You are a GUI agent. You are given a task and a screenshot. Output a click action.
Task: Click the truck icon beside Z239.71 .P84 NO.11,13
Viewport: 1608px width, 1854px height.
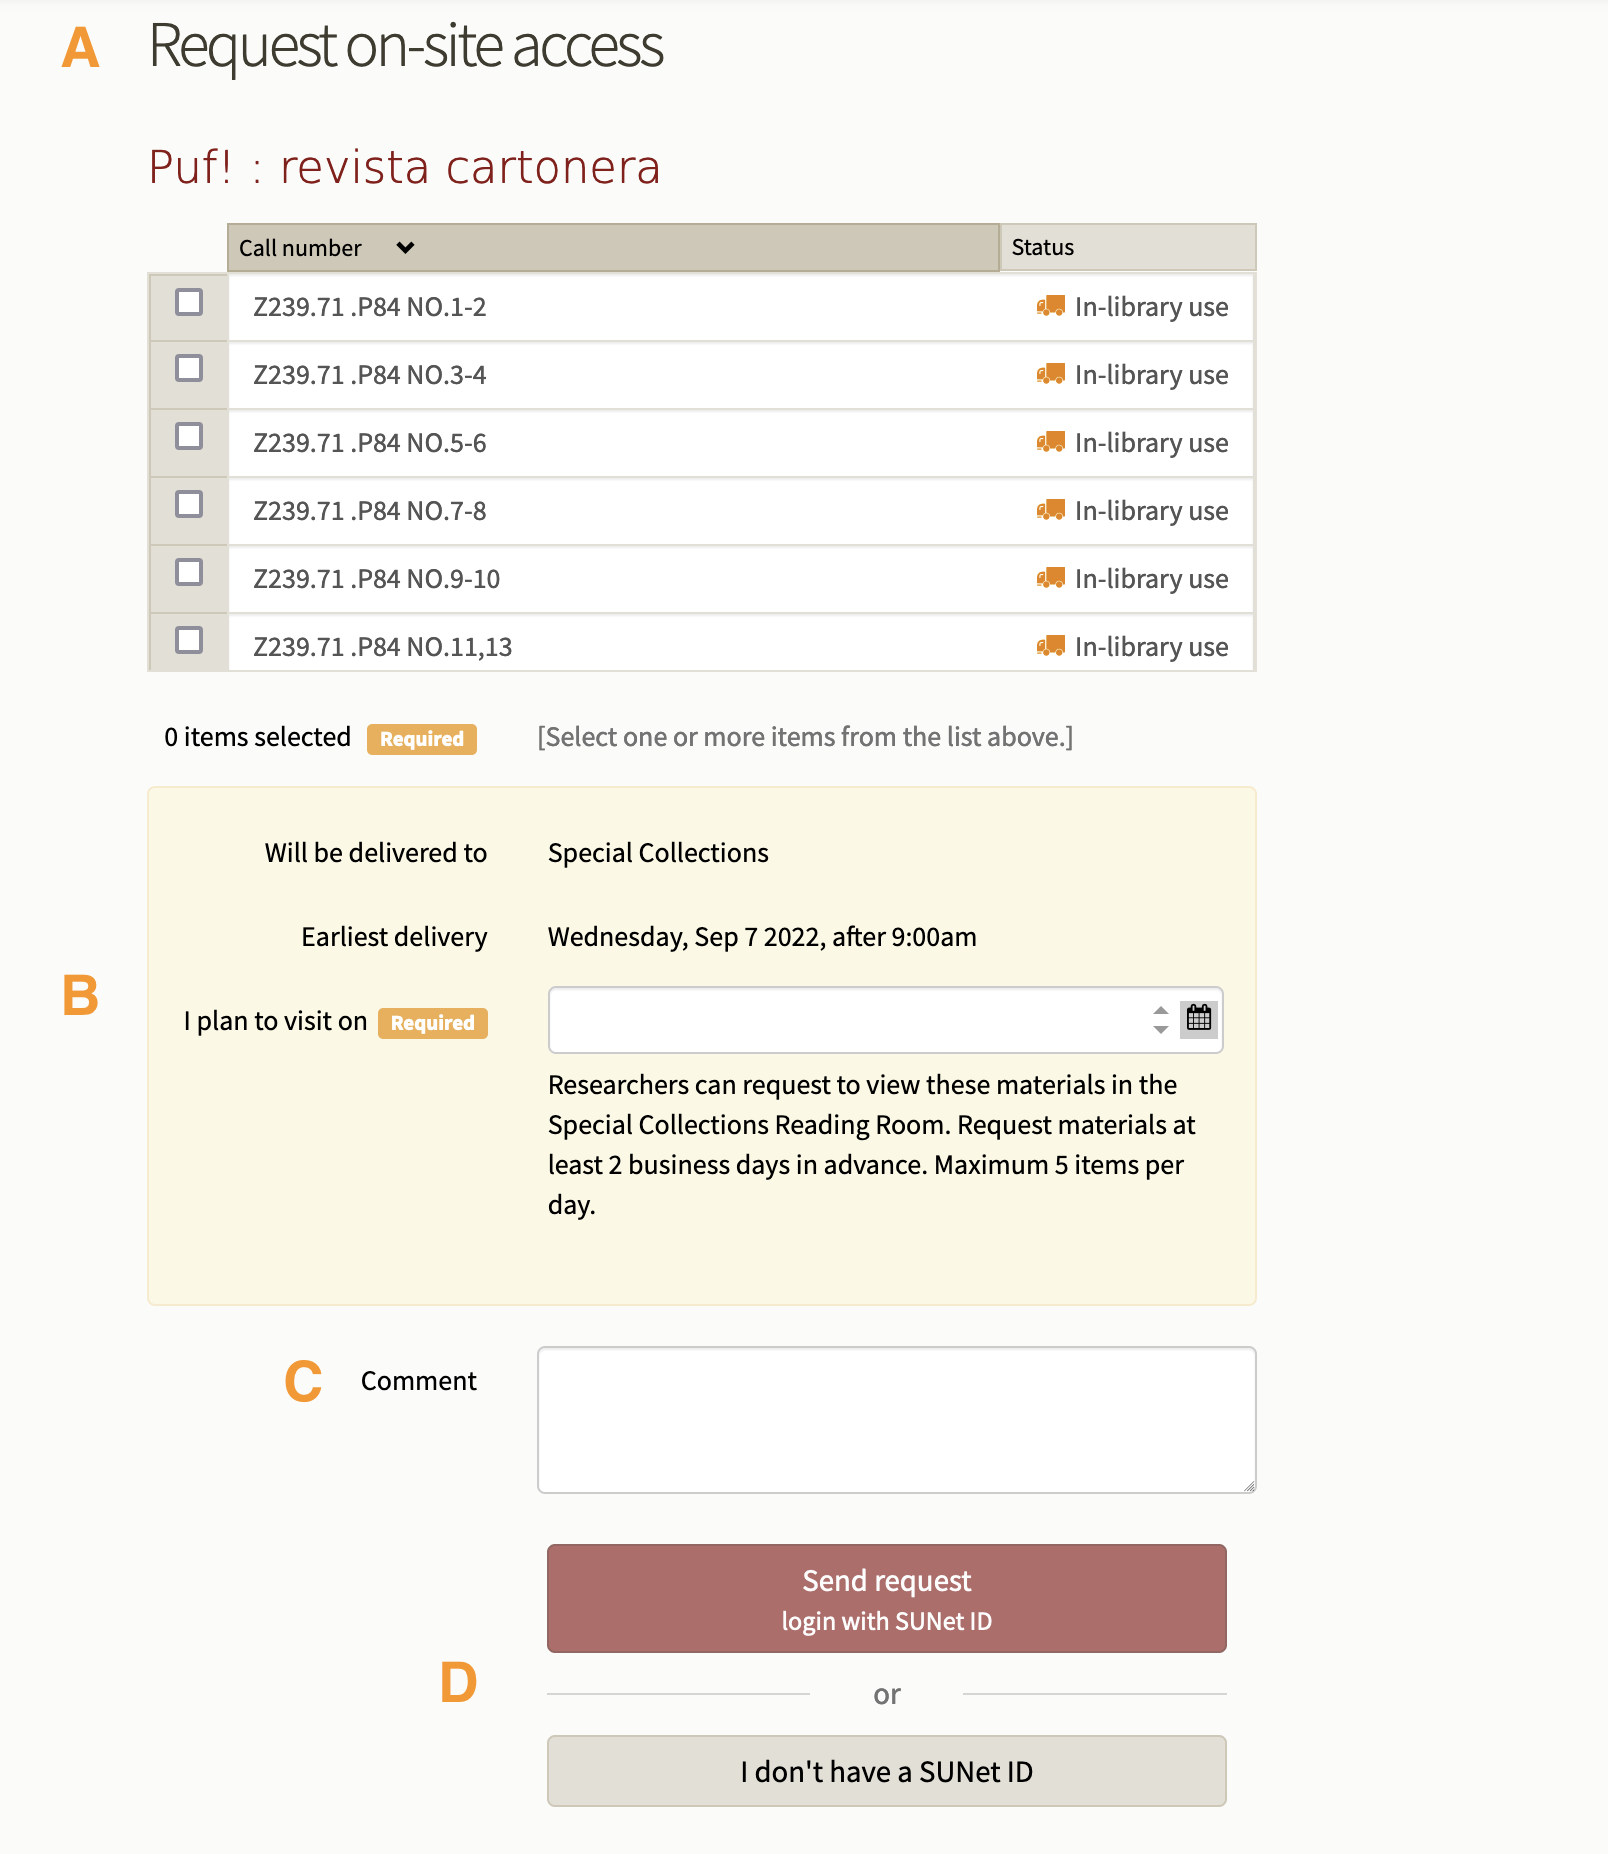click(1050, 646)
